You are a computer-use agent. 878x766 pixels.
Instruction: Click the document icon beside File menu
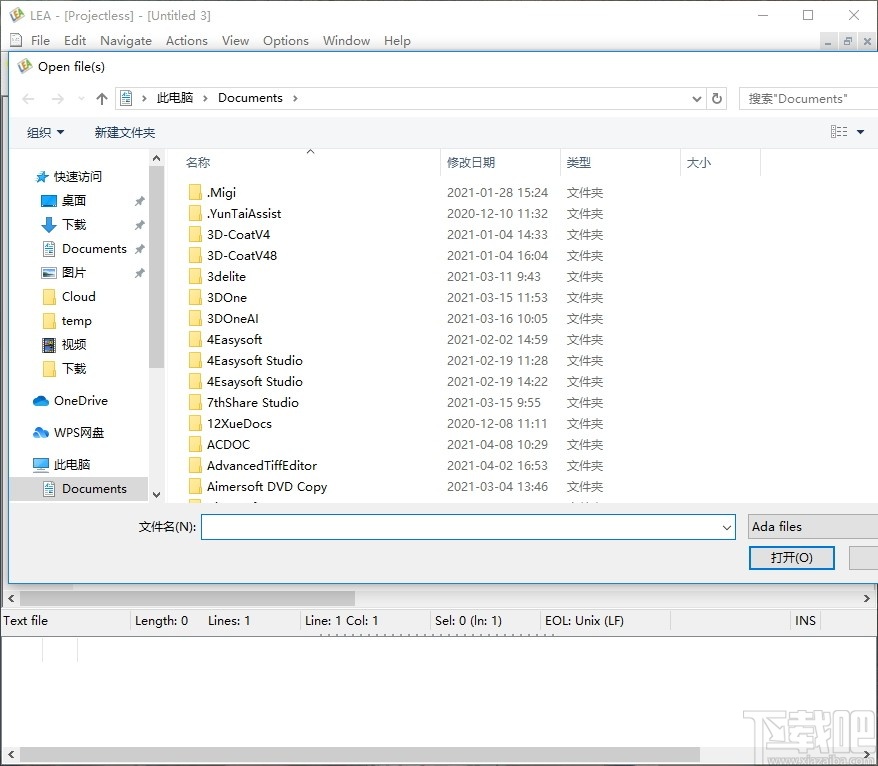click(16, 40)
